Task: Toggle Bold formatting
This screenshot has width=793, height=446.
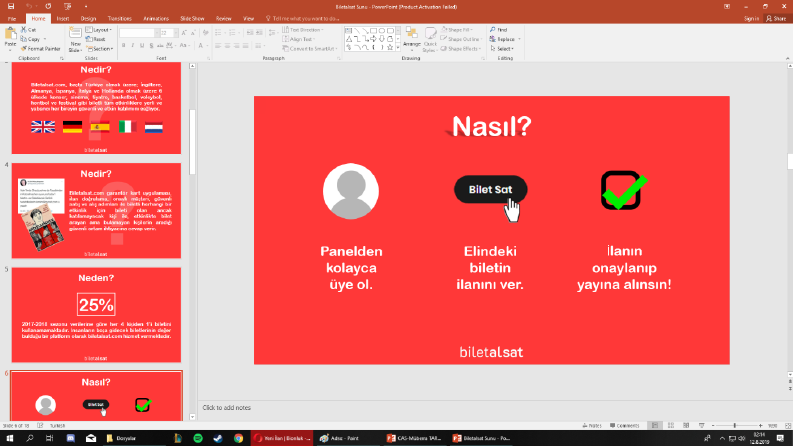Action: click(123, 46)
